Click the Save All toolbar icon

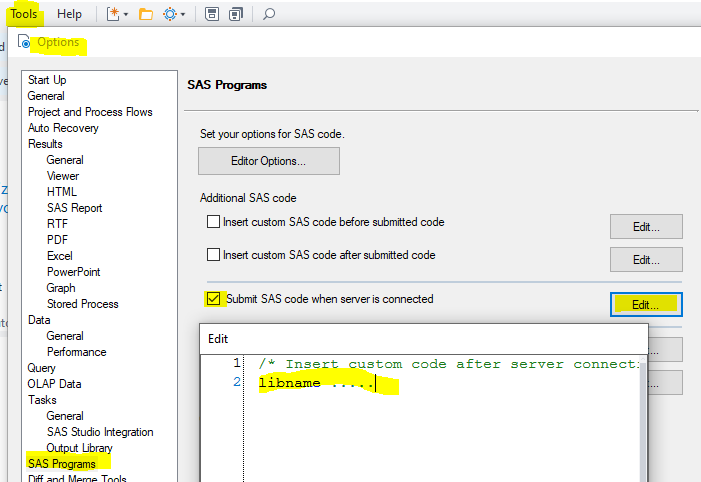pos(236,14)
